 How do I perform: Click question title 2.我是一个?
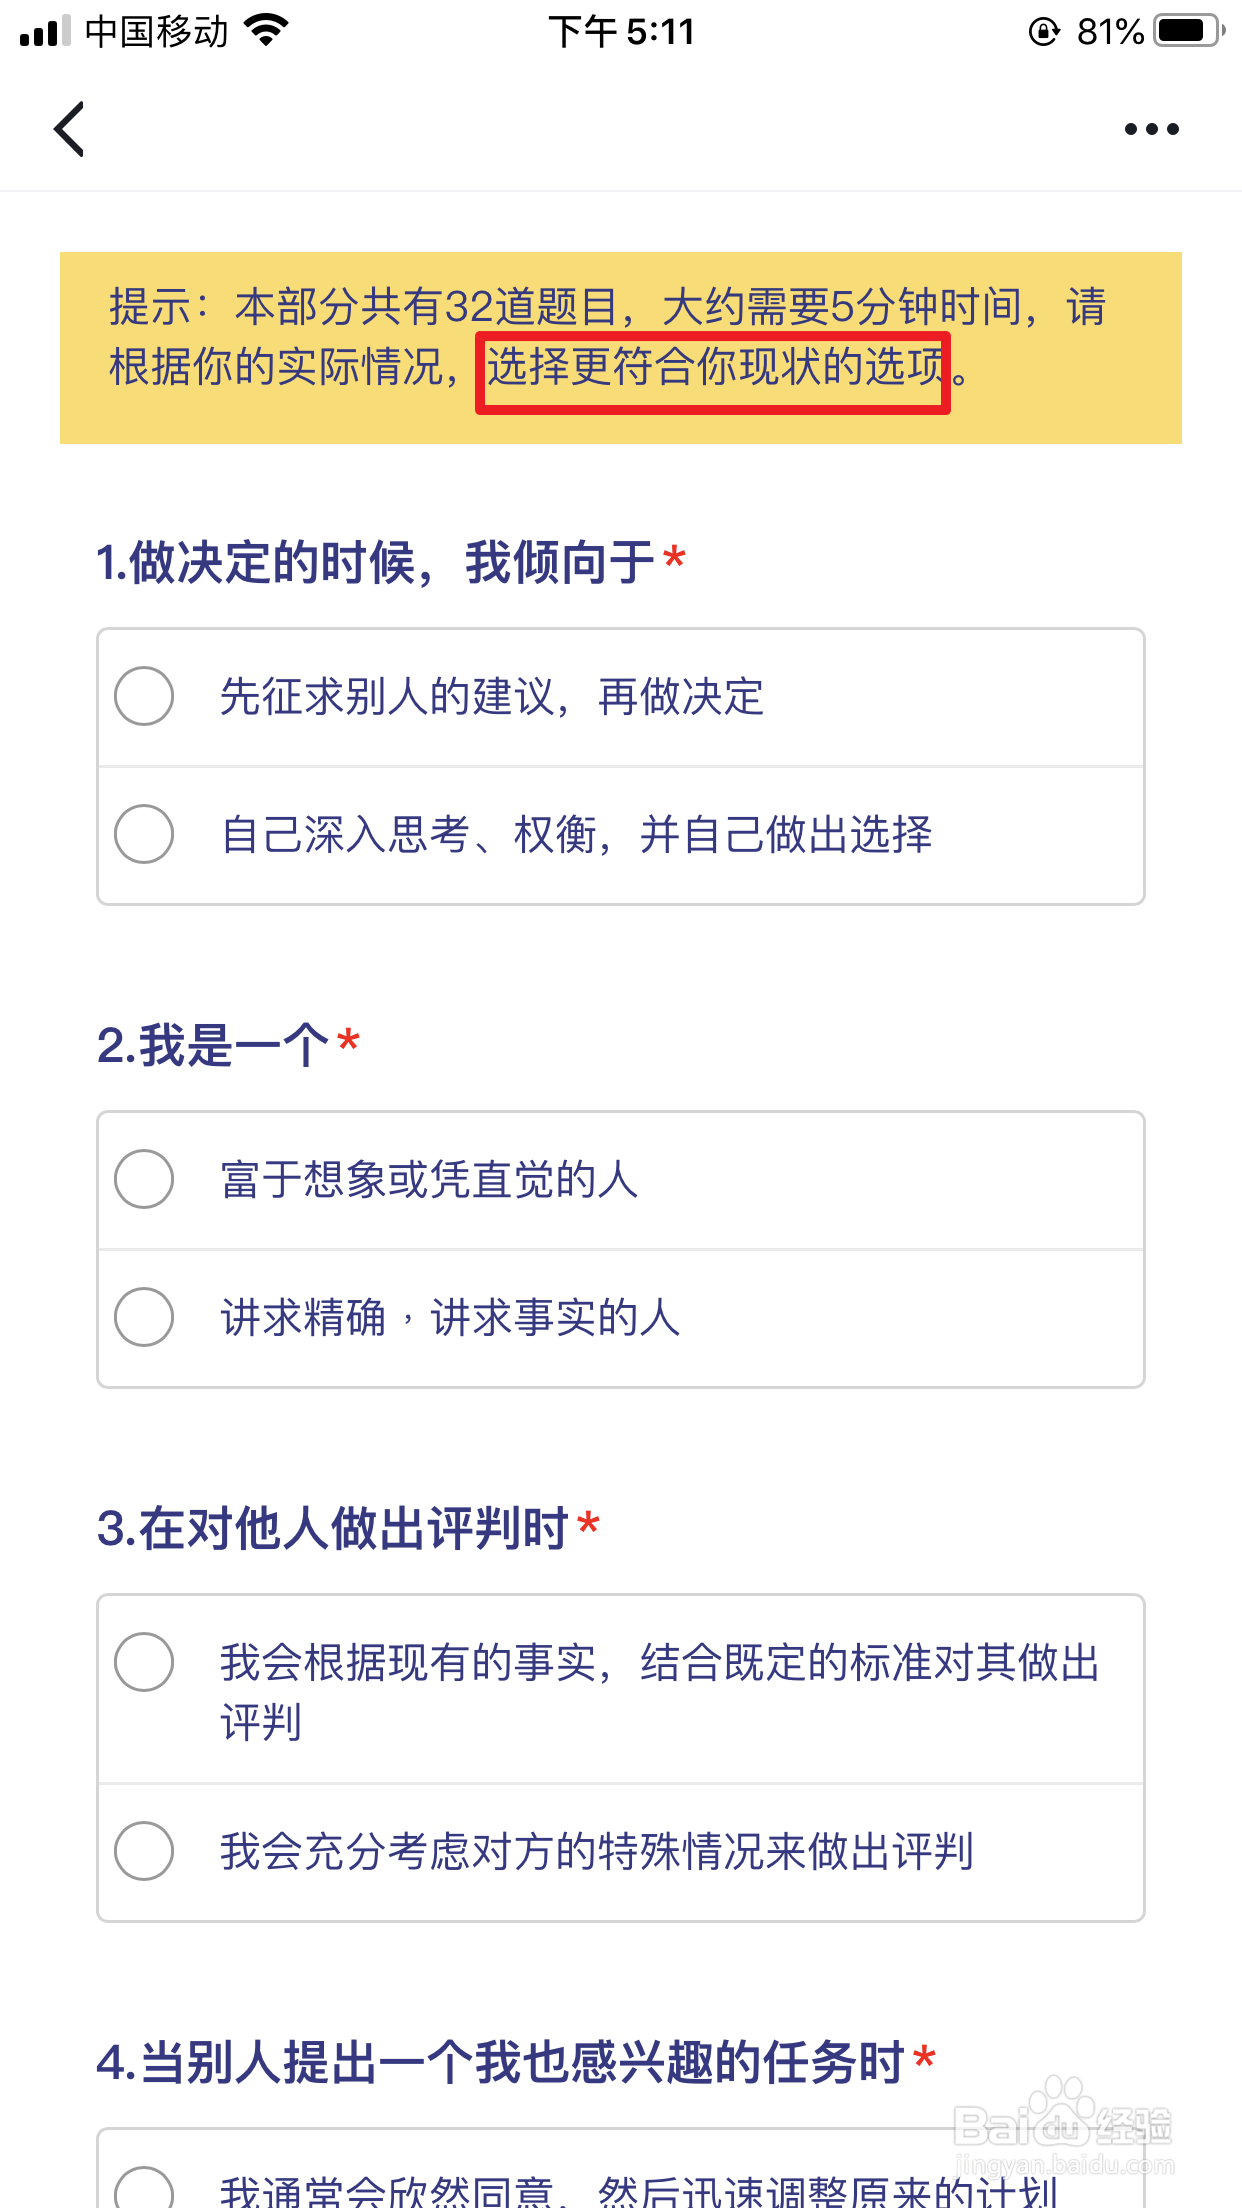click(213, 1045)
